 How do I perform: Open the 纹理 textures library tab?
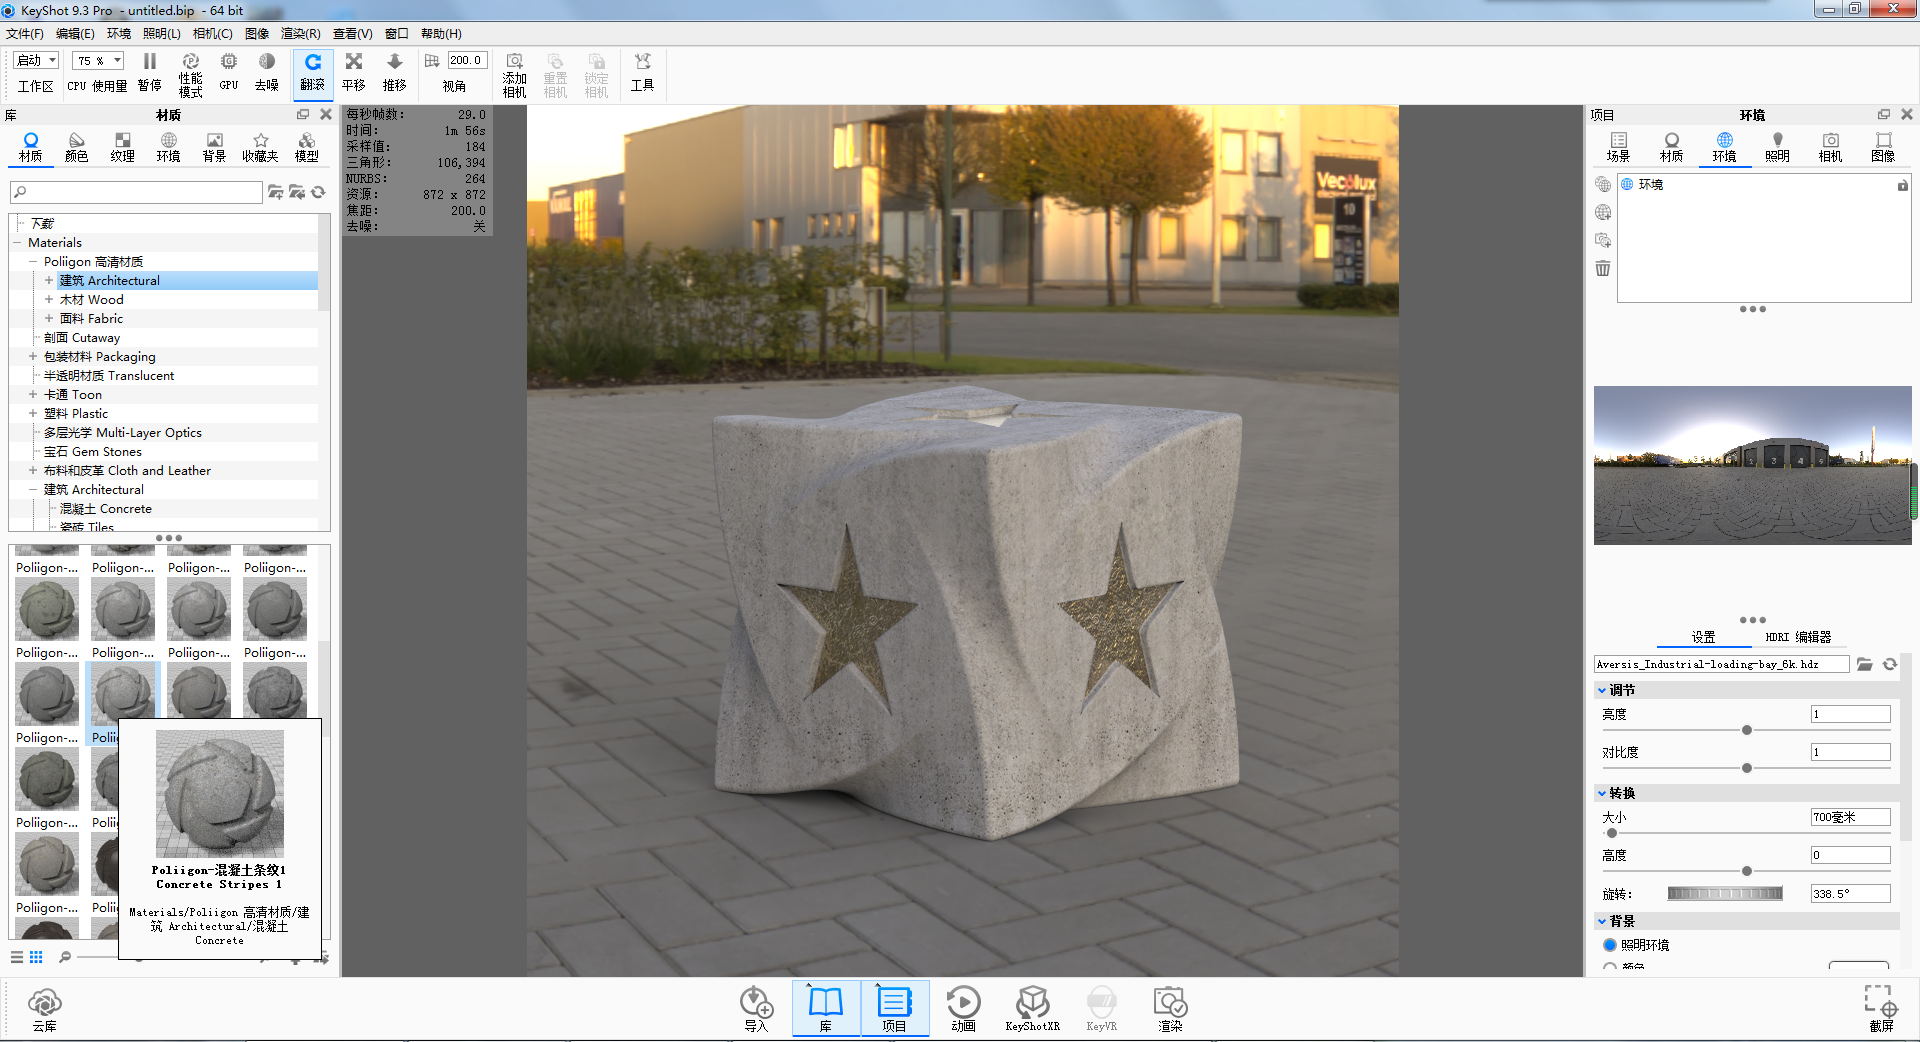pyautogui.click(x=122, y=147)
